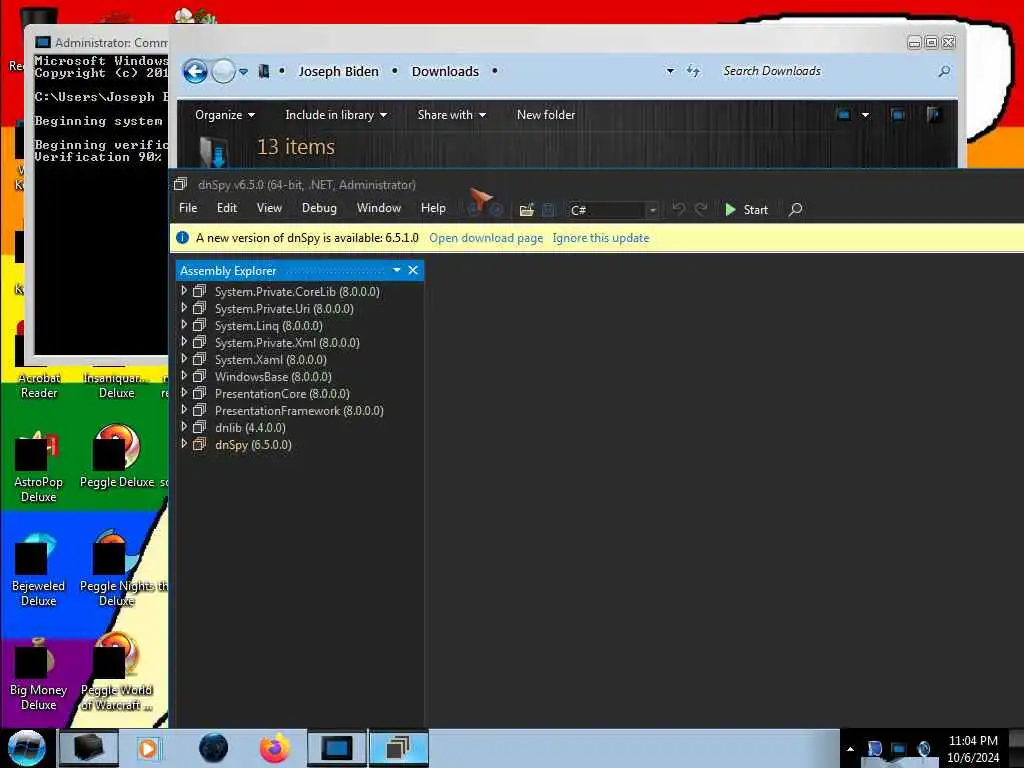Expand the System.Private.CoreLib assembly node
The image size is (1024, 768).
pos(184,291)
